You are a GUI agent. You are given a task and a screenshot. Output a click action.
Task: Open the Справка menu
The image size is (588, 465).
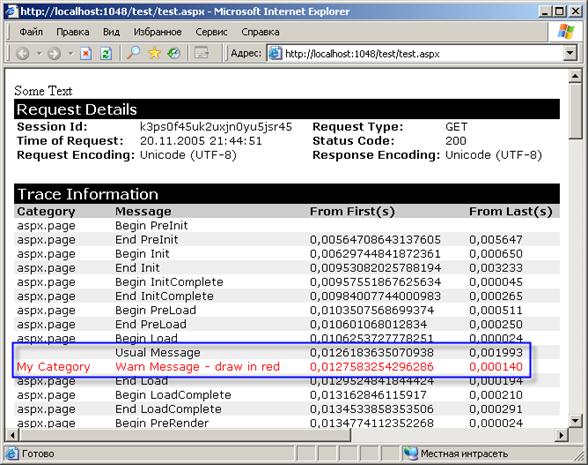point(260,32)
